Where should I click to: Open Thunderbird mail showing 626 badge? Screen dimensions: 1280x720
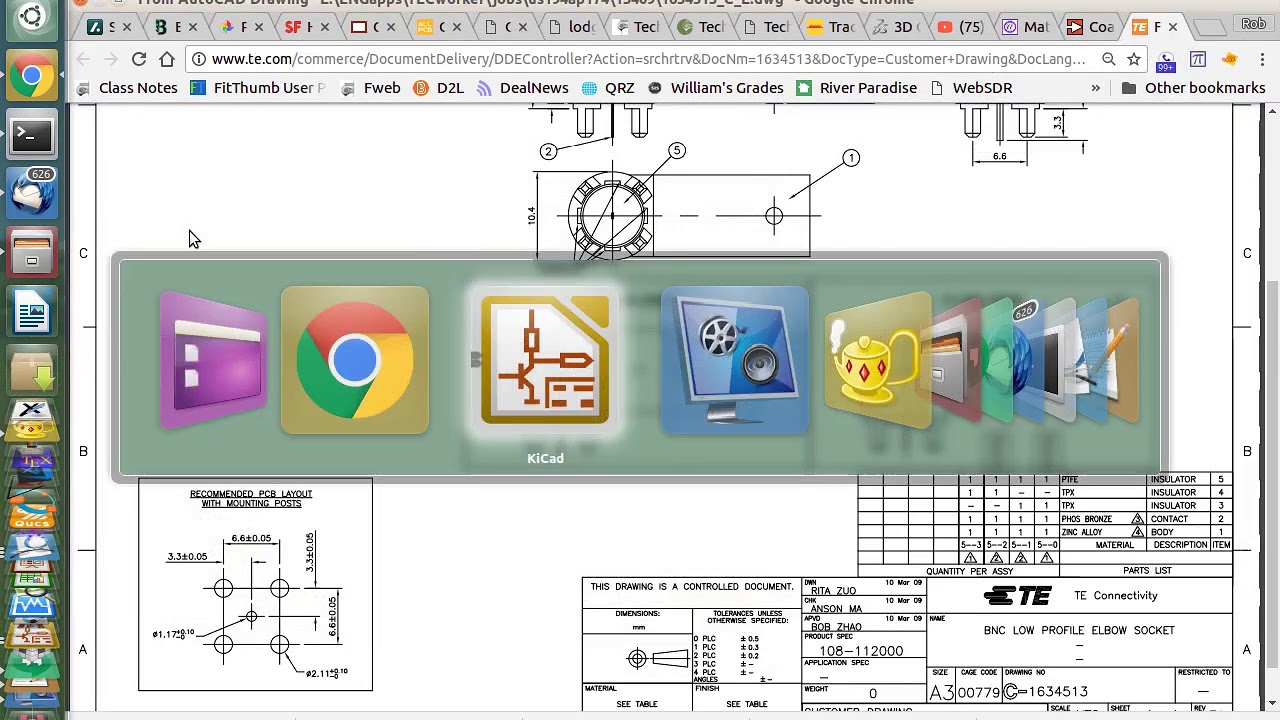tap(32, 192)
